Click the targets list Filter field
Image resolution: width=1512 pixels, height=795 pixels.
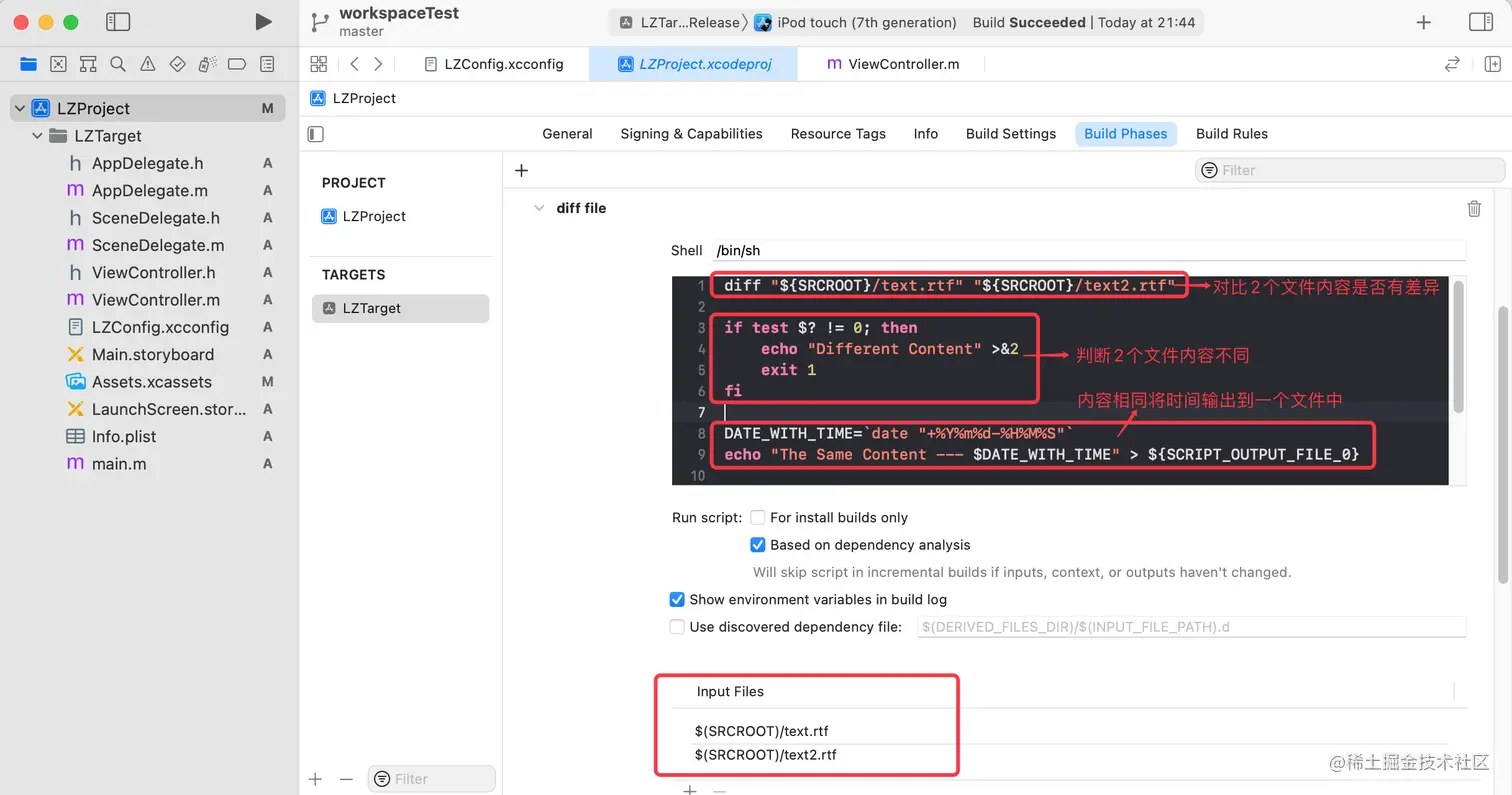(431, 779)
